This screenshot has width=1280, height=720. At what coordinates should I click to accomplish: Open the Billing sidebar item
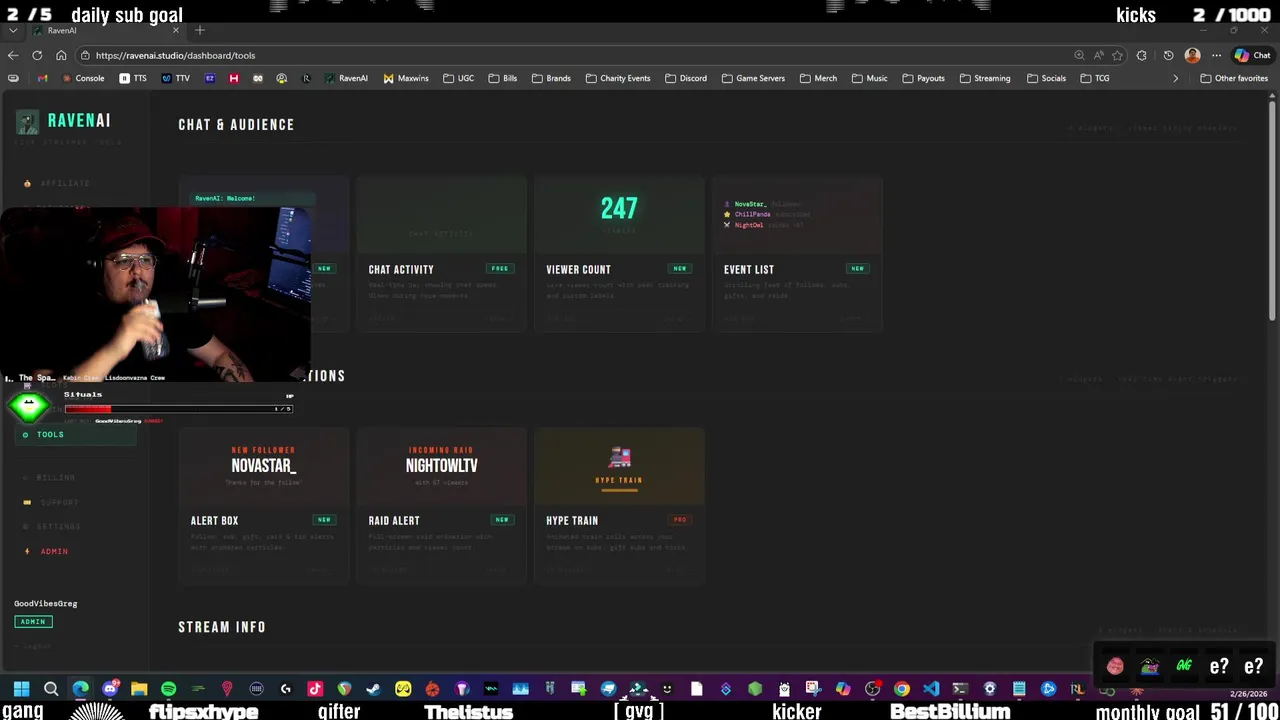point(50,477)
